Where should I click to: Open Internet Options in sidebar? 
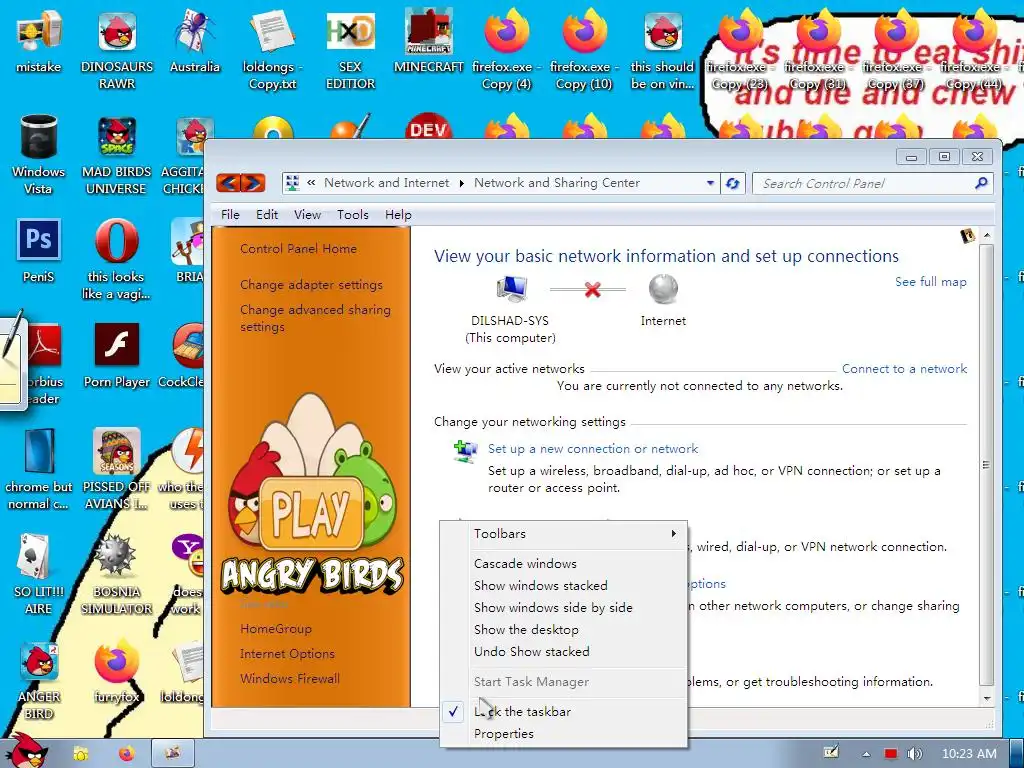(287, 654)
